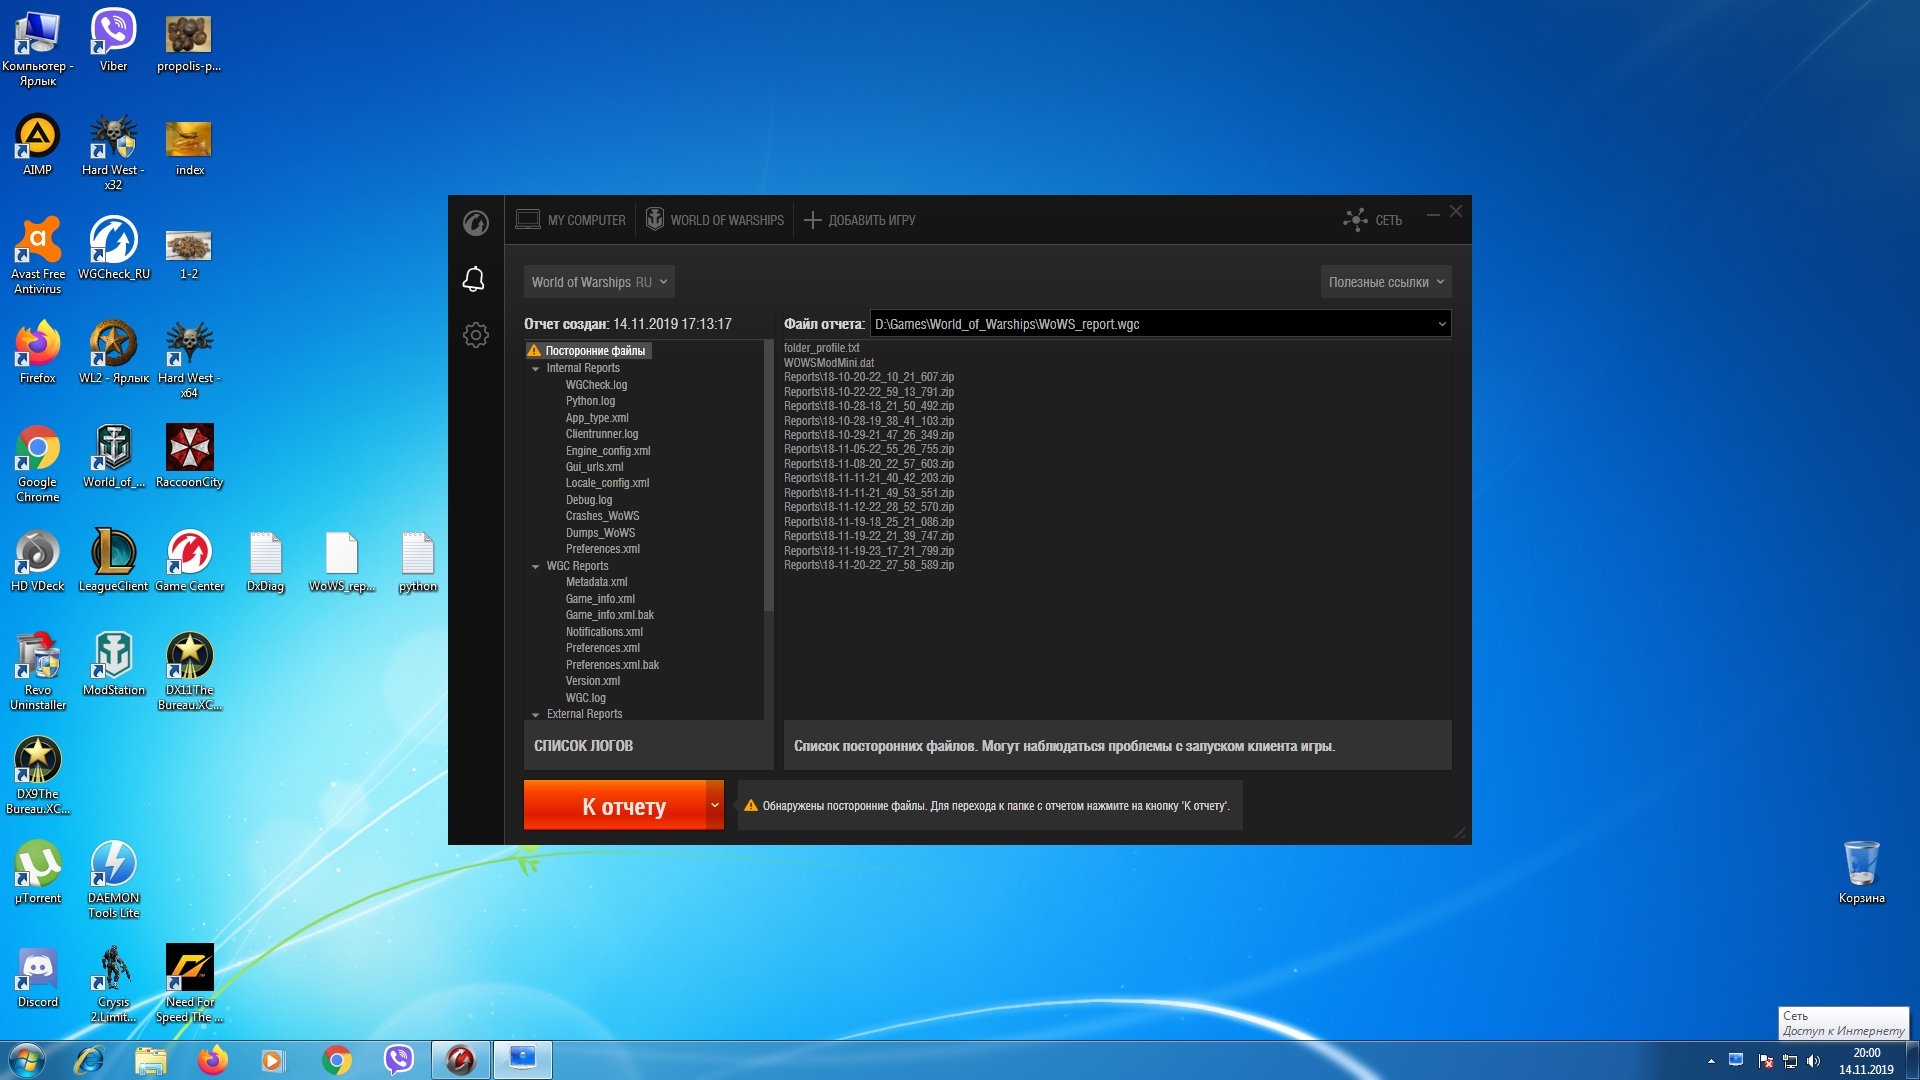Switch to the World of Warships tab
The width and height of the screenshot is (1920, 1080).
click(715, 220)
